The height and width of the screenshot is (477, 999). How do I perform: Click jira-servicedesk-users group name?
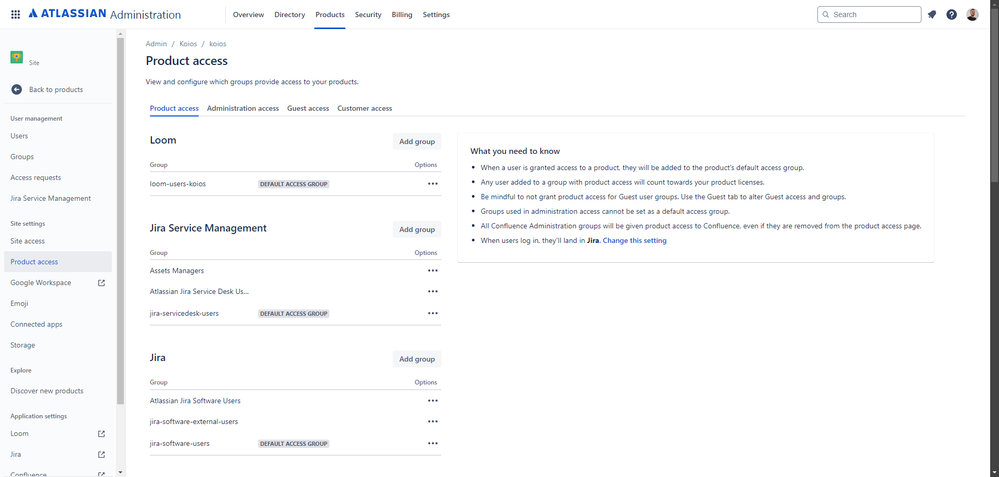[x=184, y=313]
